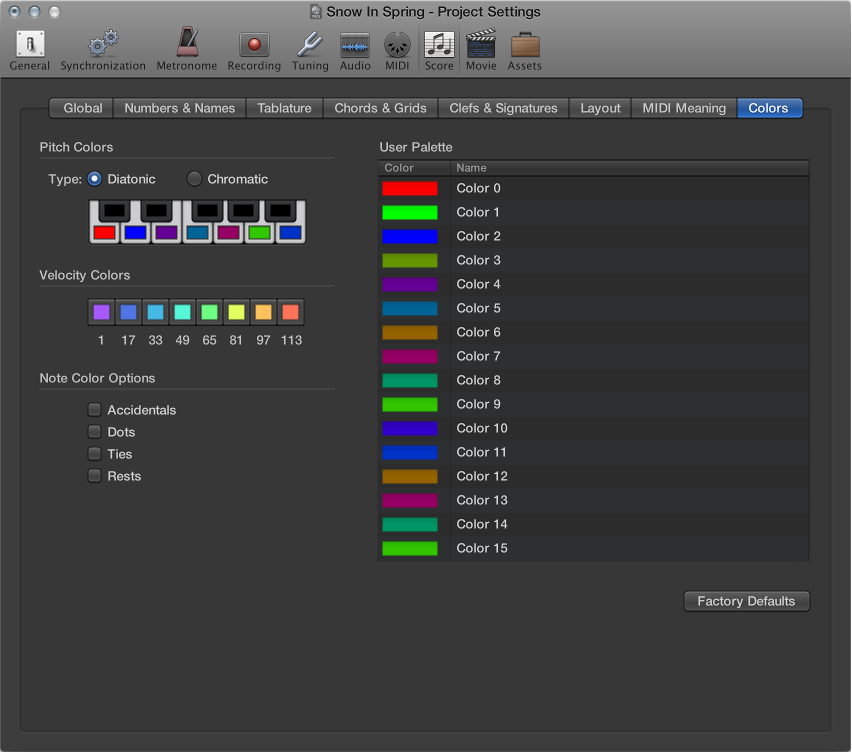852x754 pixels.
Task: Select the Score settings icon
Action: click(439, 45)
